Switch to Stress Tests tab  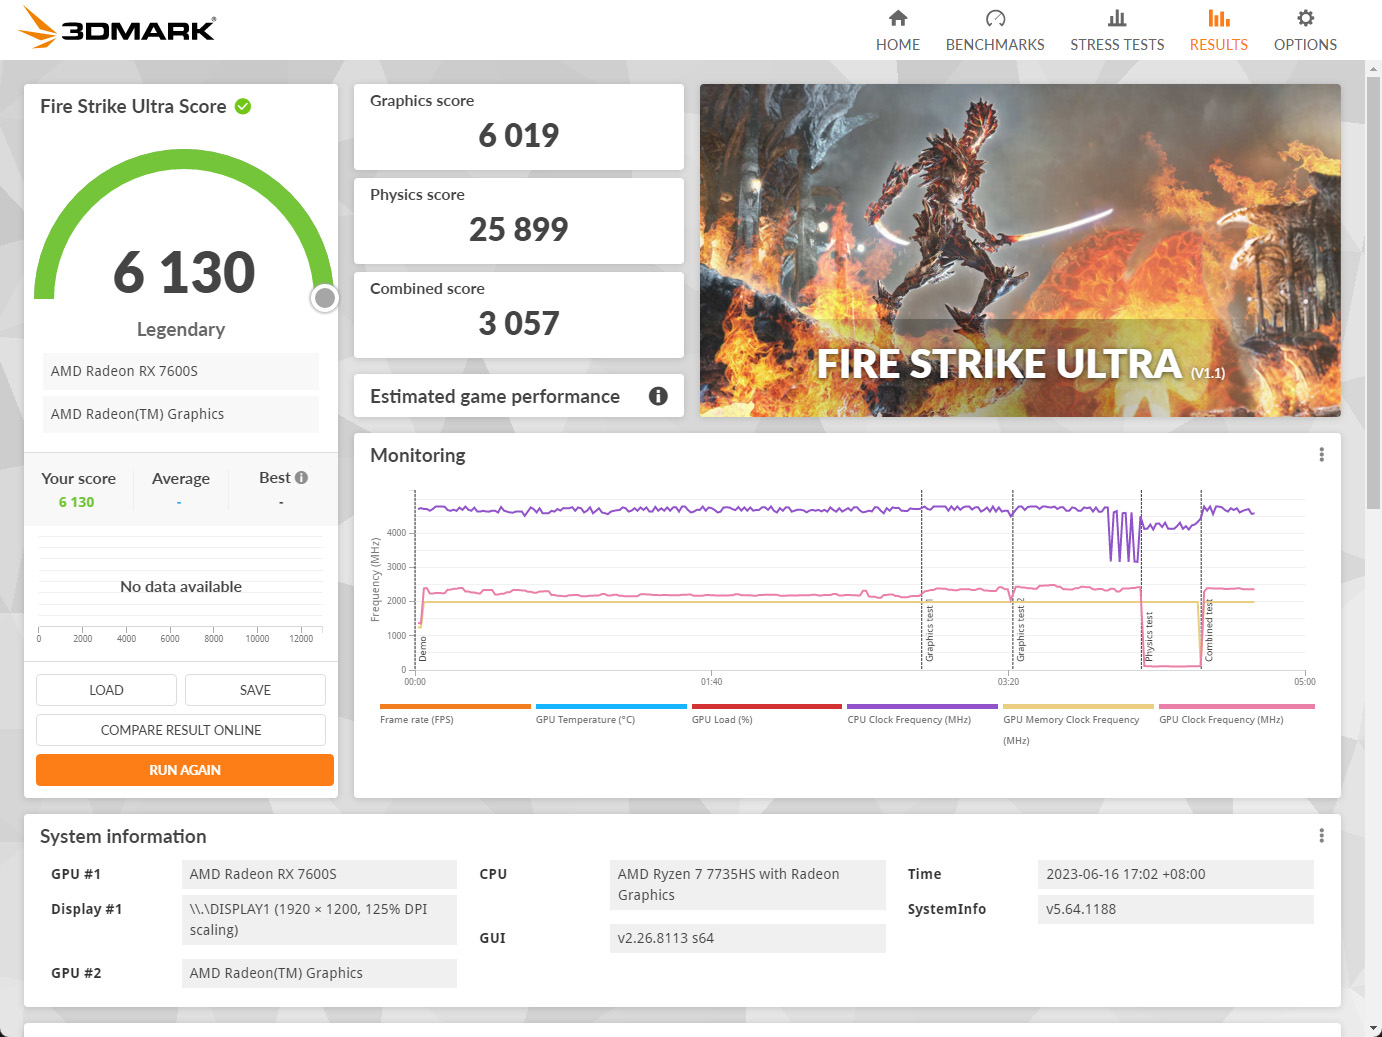[1117, 31]
